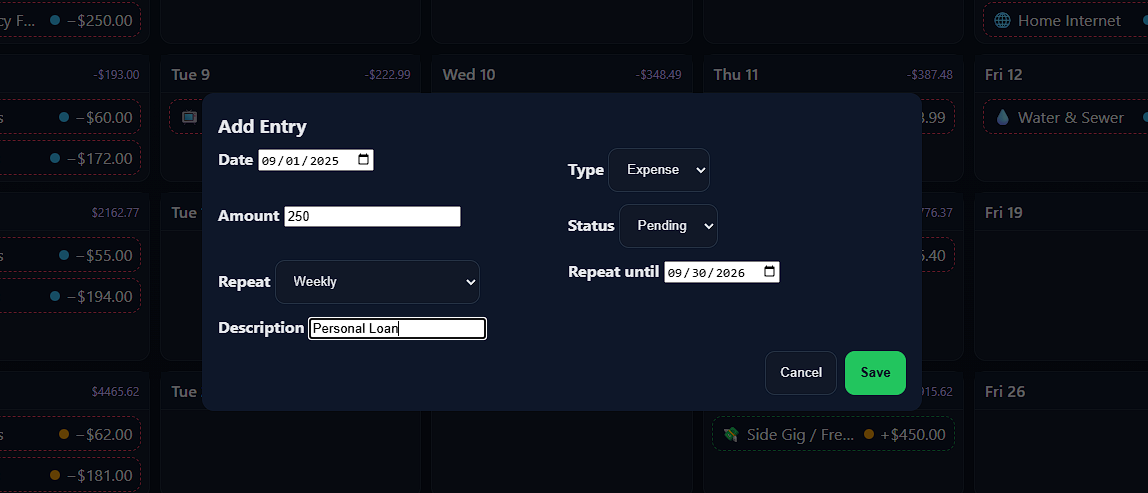1148x493 pixels.
Task: Cancel the Add Entry dialog
Action: 800,373
